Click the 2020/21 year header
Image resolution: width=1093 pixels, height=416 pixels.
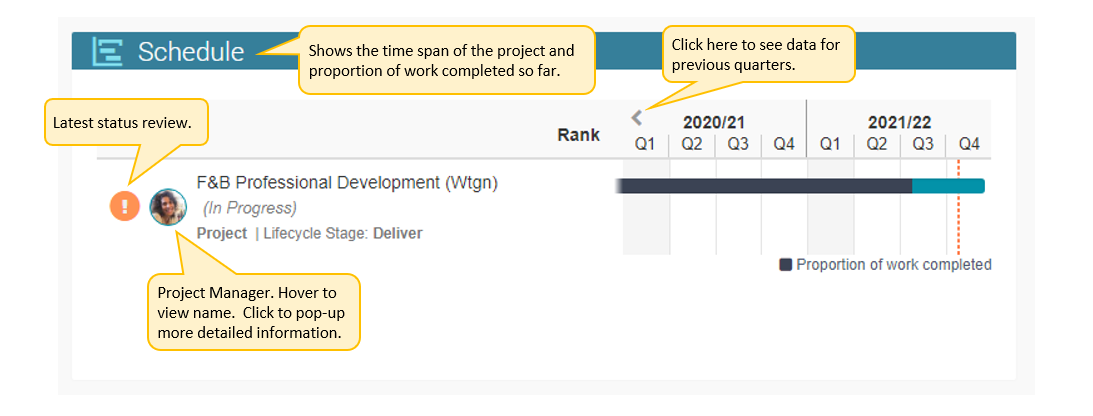714,123
